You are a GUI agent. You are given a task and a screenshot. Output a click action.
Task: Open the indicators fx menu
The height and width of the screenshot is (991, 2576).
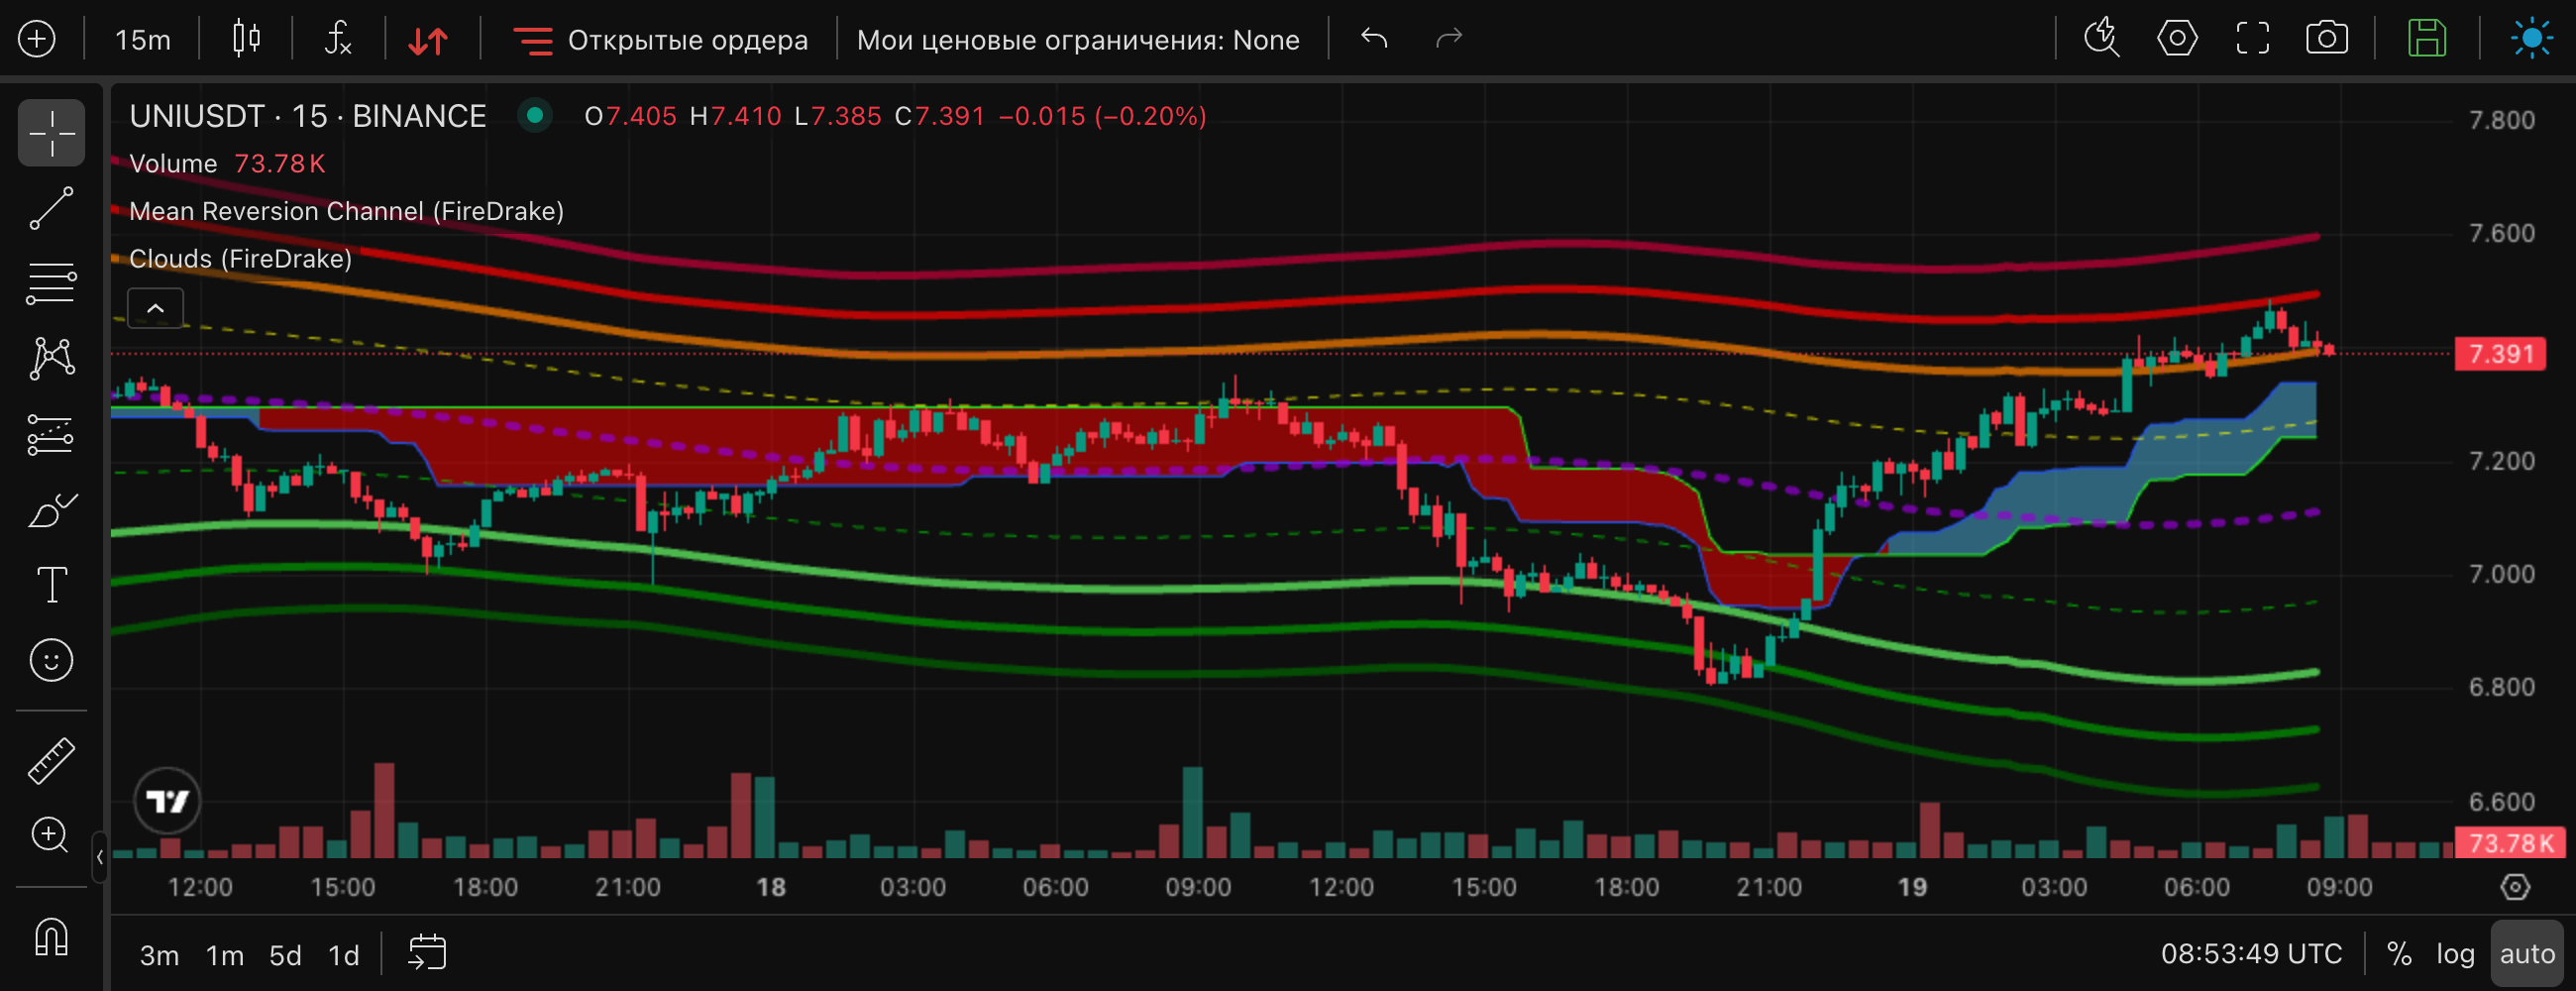point(339,39)
